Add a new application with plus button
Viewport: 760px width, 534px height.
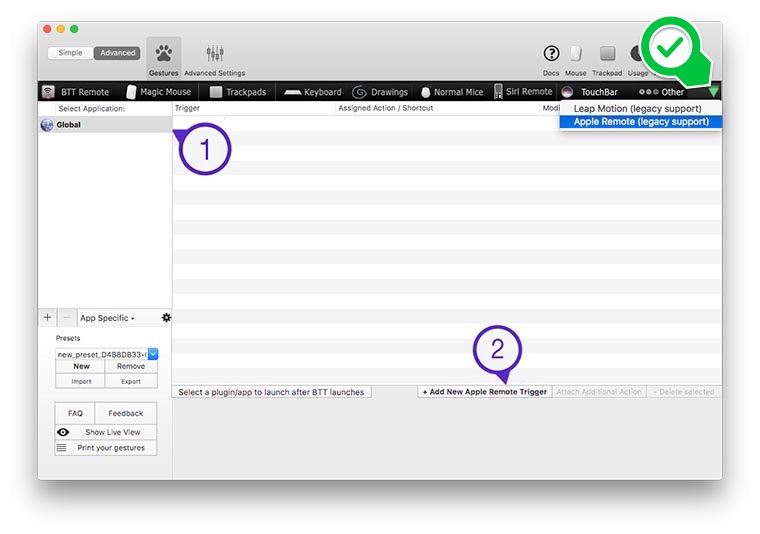[x=48, y=317]
